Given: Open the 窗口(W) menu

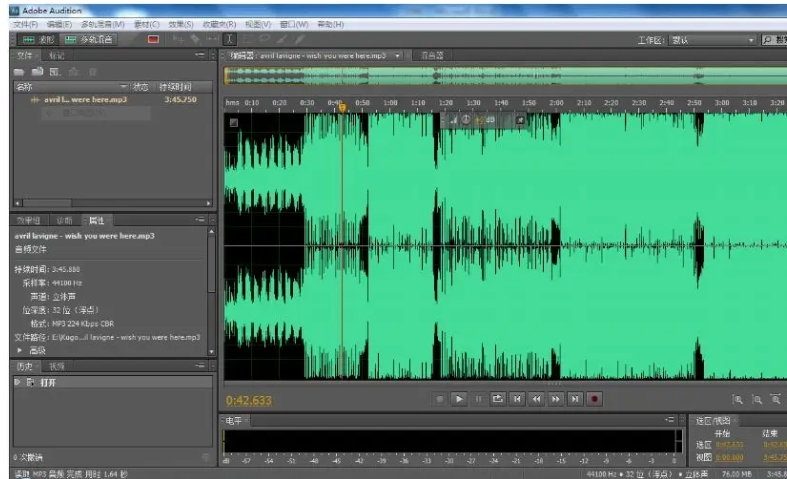Looking at the screenshot, I should click(294, 24).
